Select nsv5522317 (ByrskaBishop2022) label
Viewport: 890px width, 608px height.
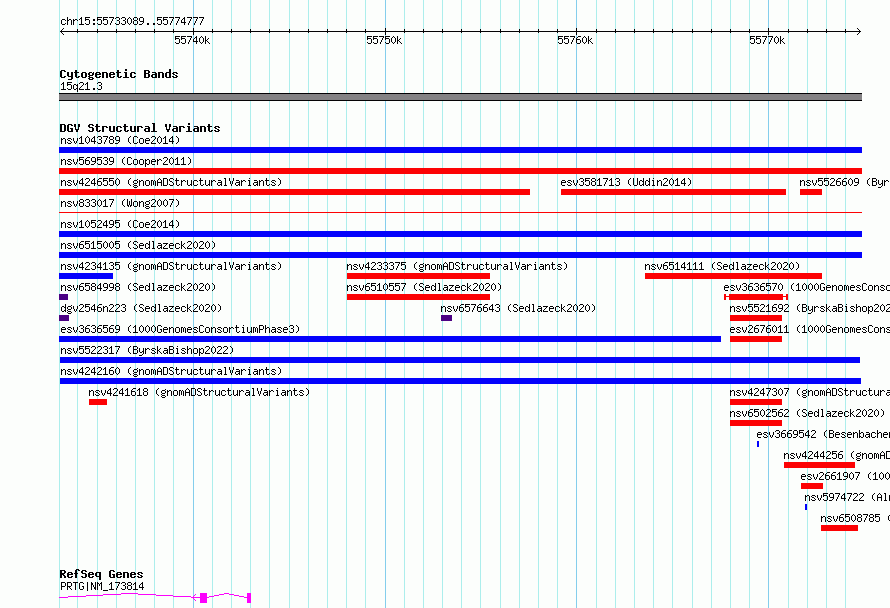coord(147,350)
